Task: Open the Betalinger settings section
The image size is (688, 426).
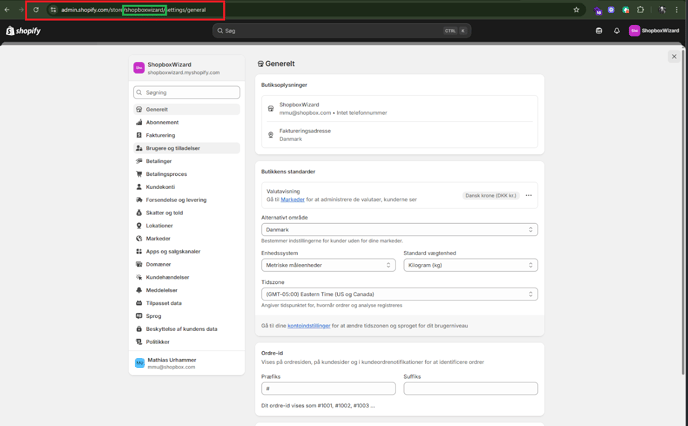Action: coord(159,161)
